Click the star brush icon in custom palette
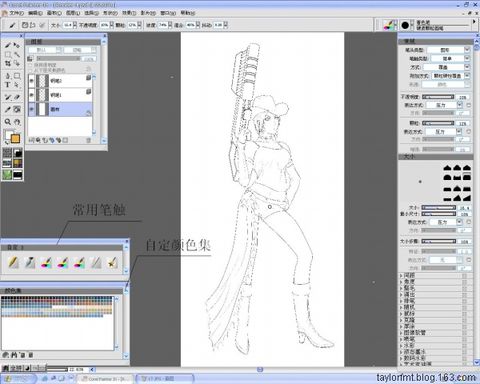The image size is (480, 384). click(112, 263)
